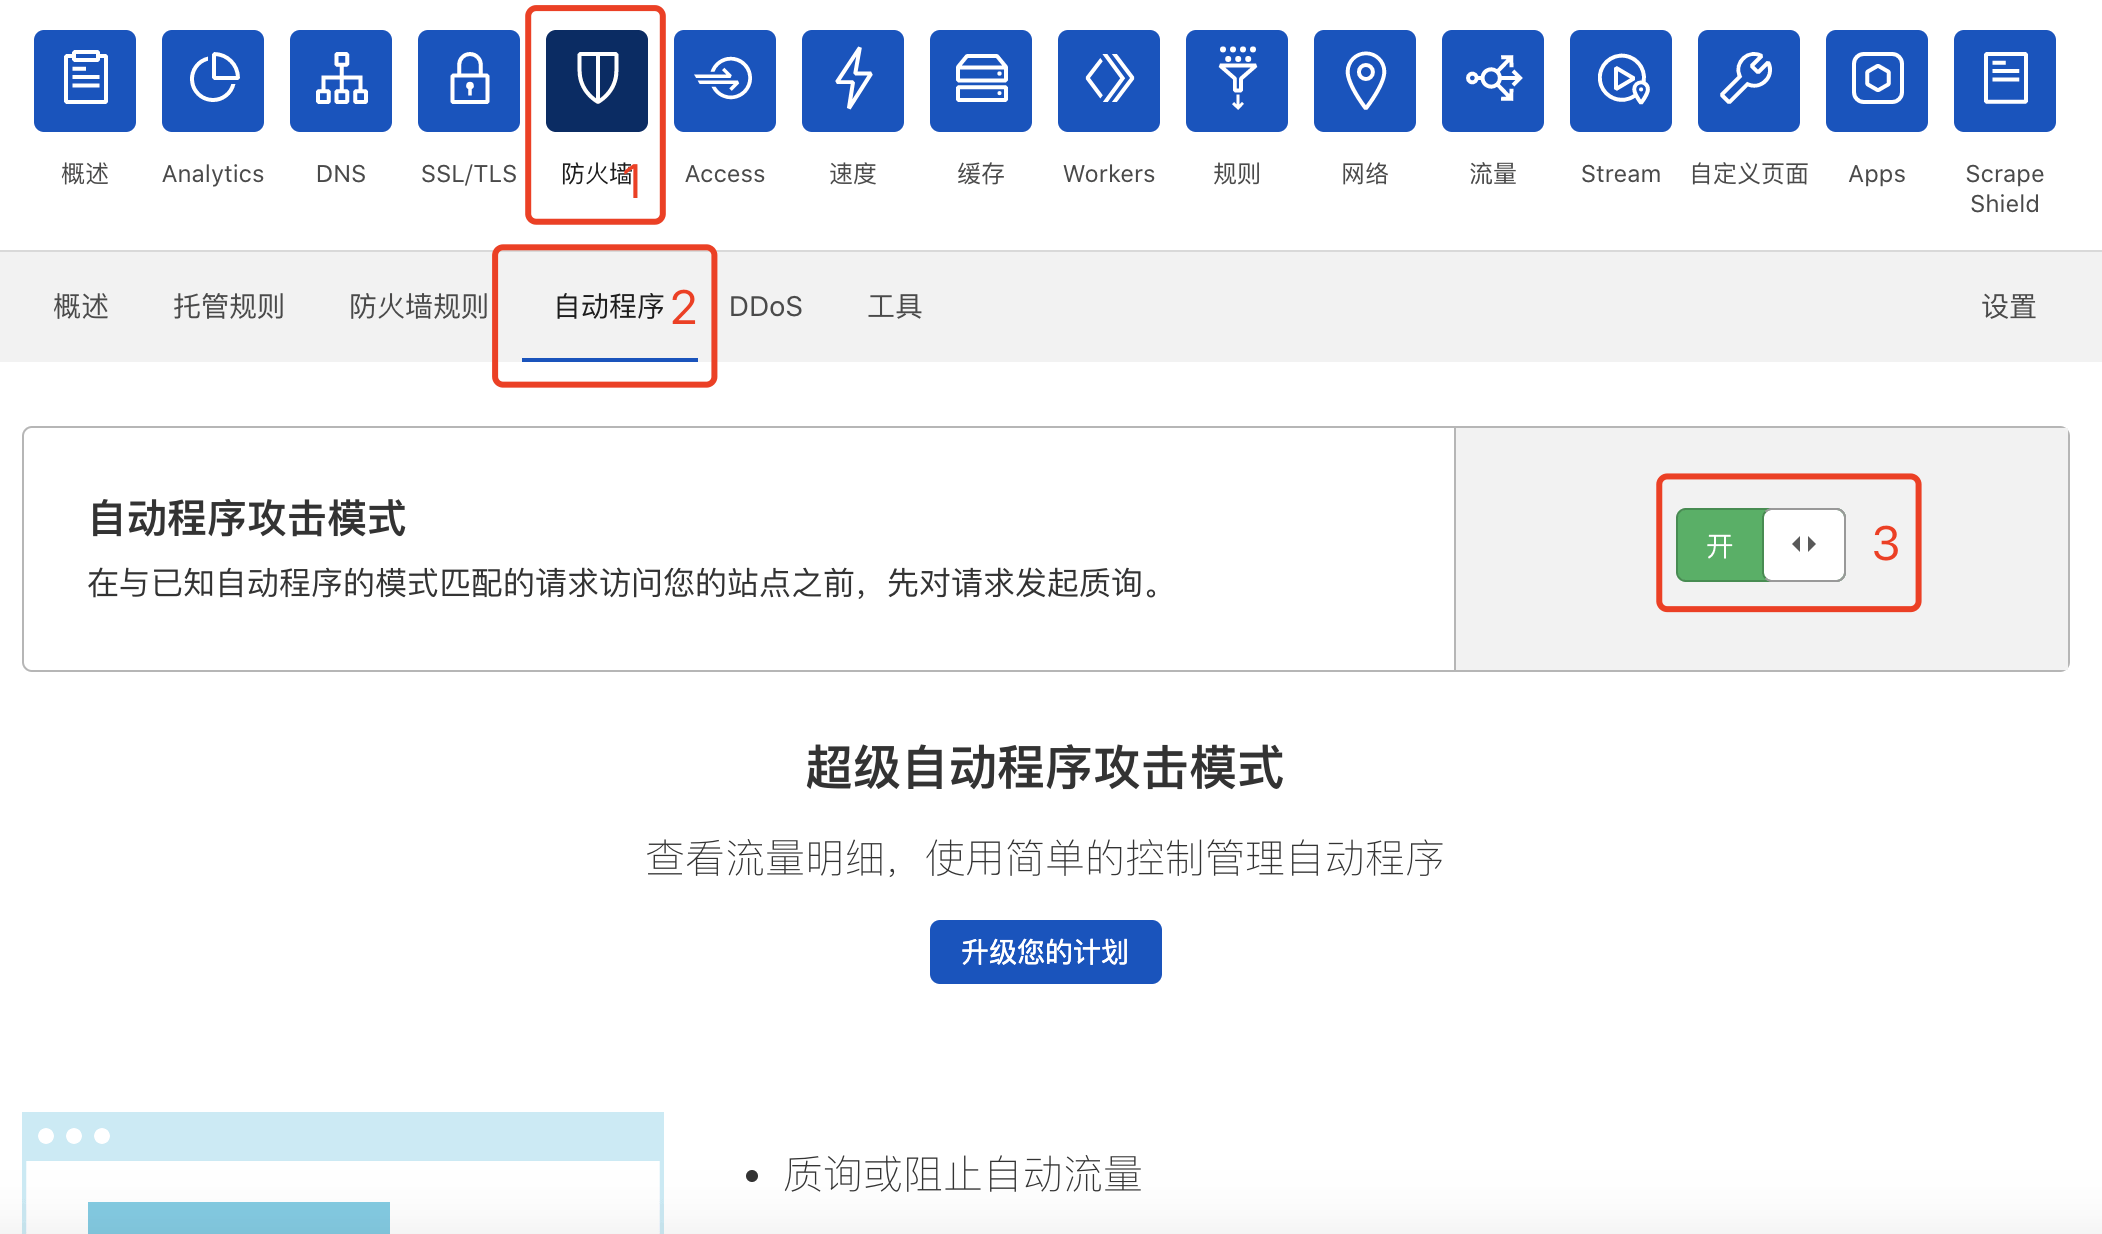Image resolution: width=2102 pixels, height=1234 pixels.
Task: Open the 流量 routing icon
Action: (x=1493, y=81)
